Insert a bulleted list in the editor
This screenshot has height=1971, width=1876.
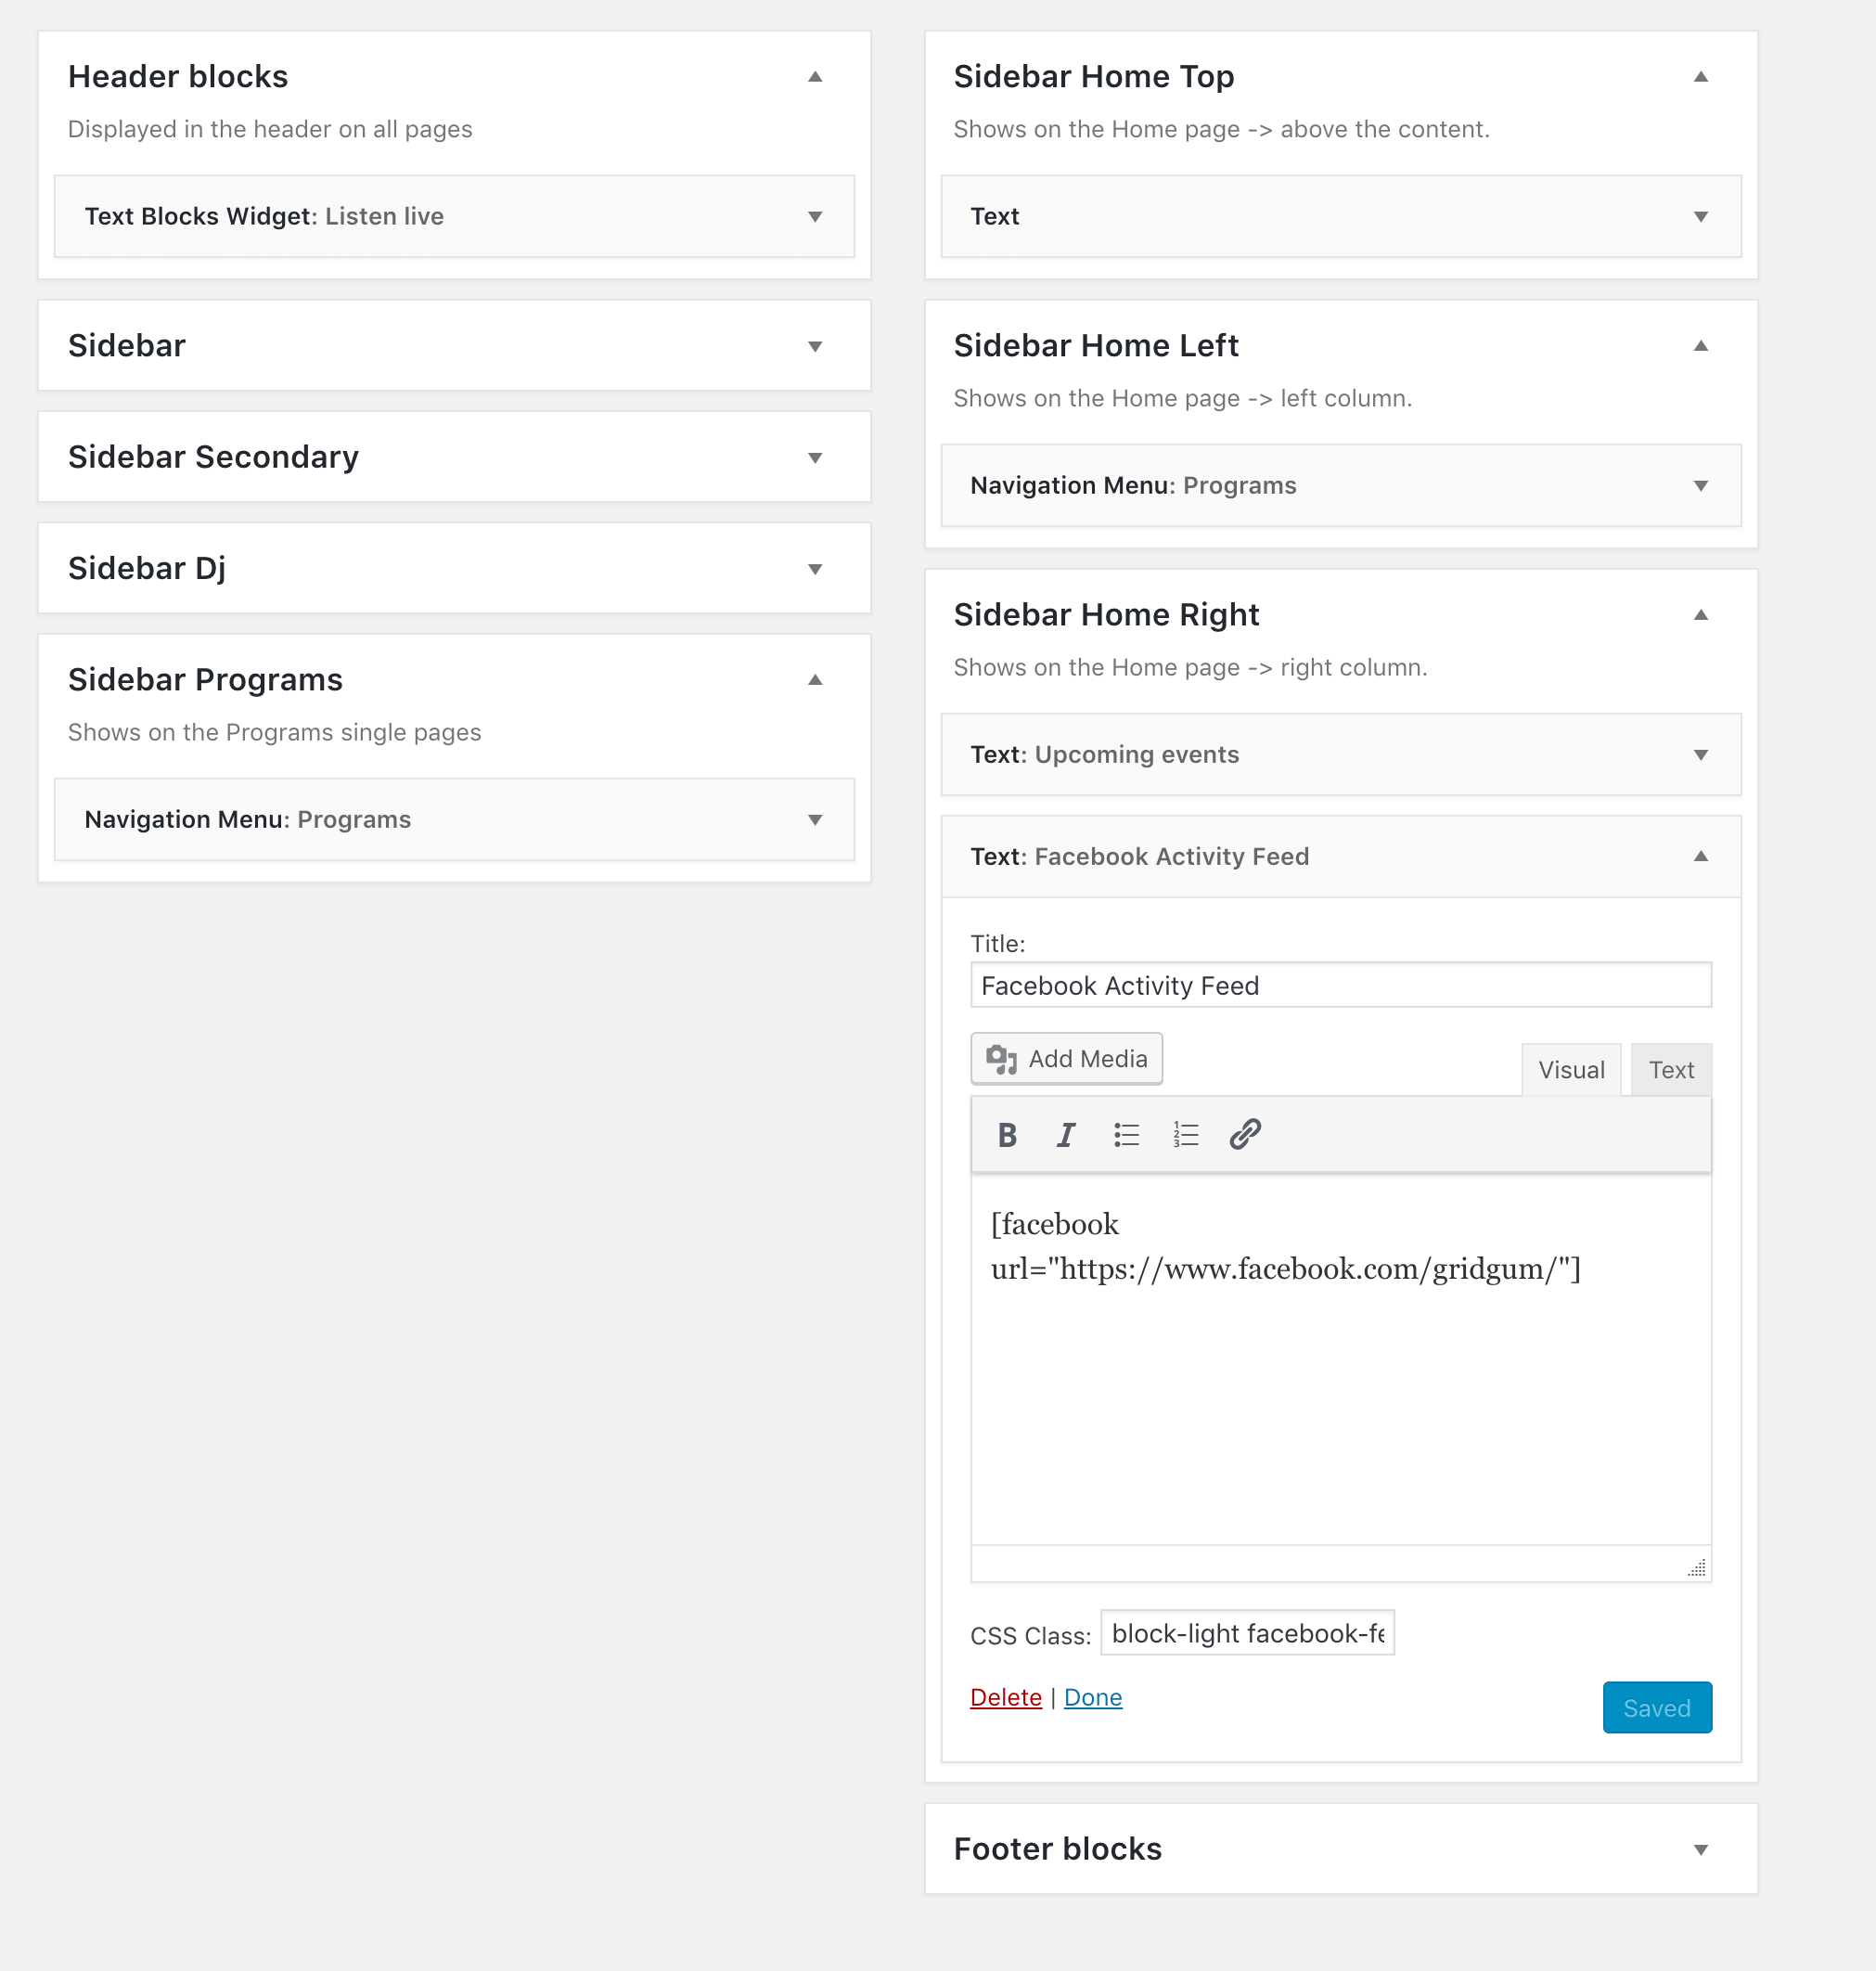pos(1125,1133)
